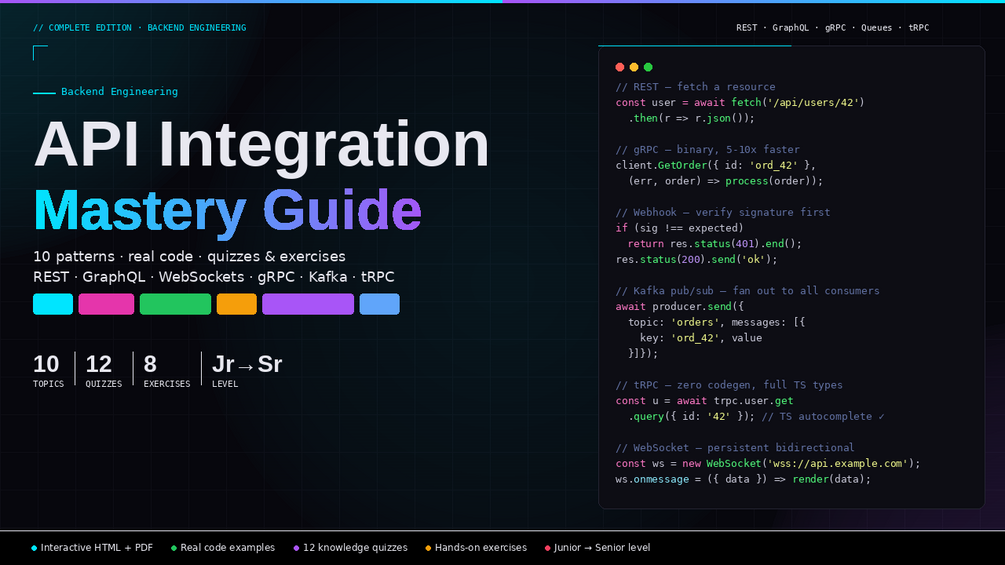Image resolution: width=1005 pixels, height=565 pixels.
Task: Select the green color block
Action: [x=176, y=304]
